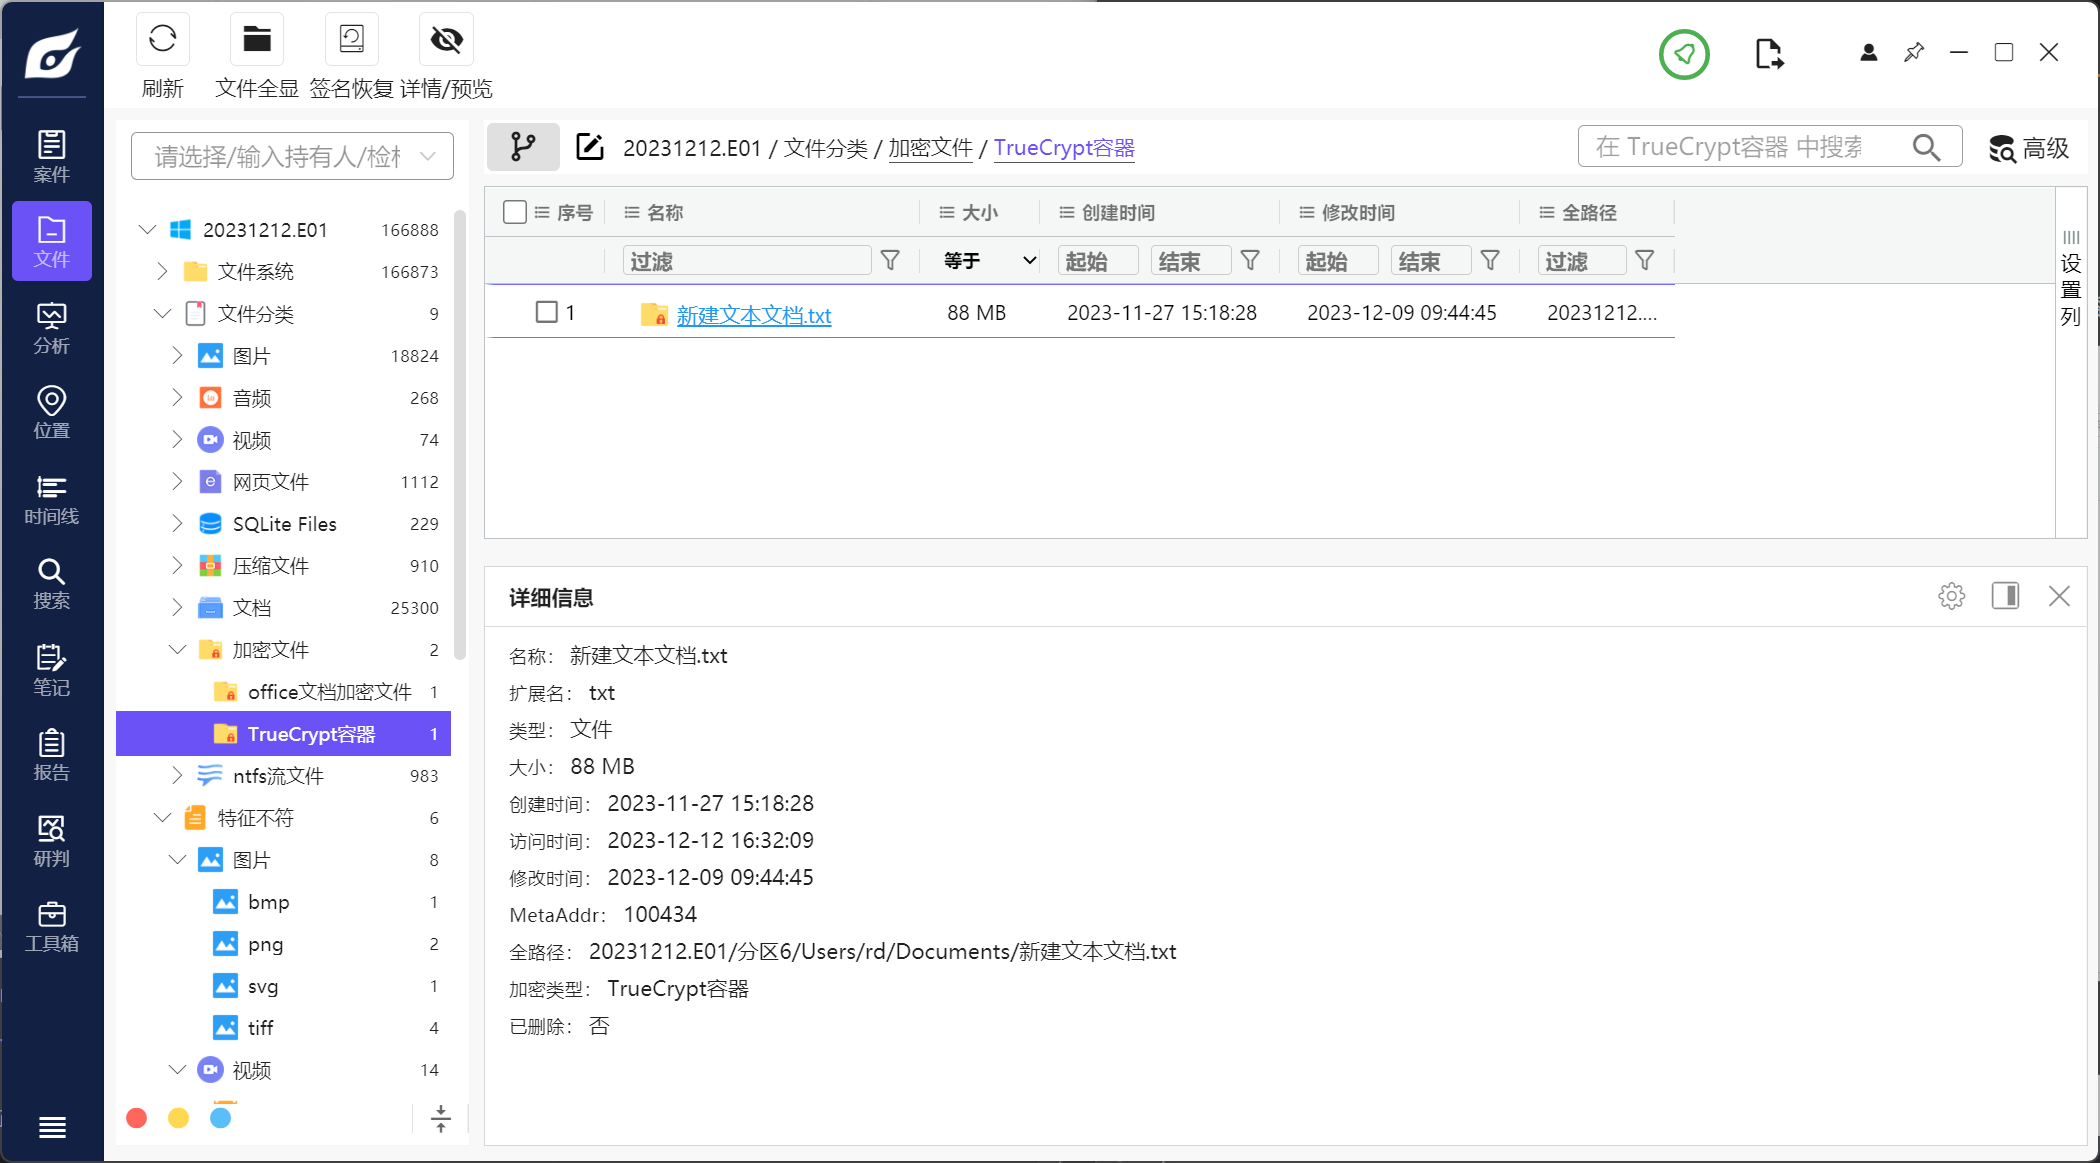The height and width of the screenshot is (1163, 2100).
Task: Click the tree branch view icon
Action: 522,148
